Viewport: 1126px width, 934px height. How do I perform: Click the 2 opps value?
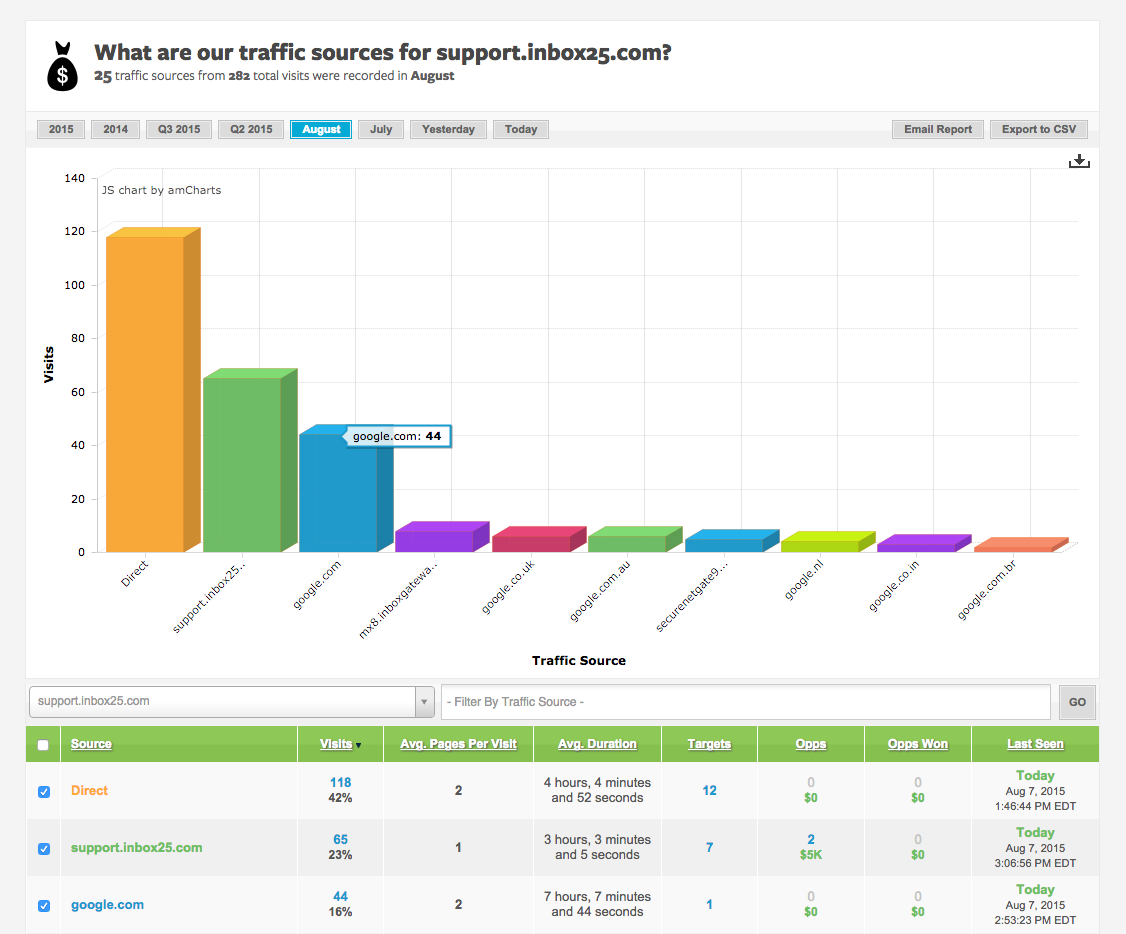click(x=811, y=839)
